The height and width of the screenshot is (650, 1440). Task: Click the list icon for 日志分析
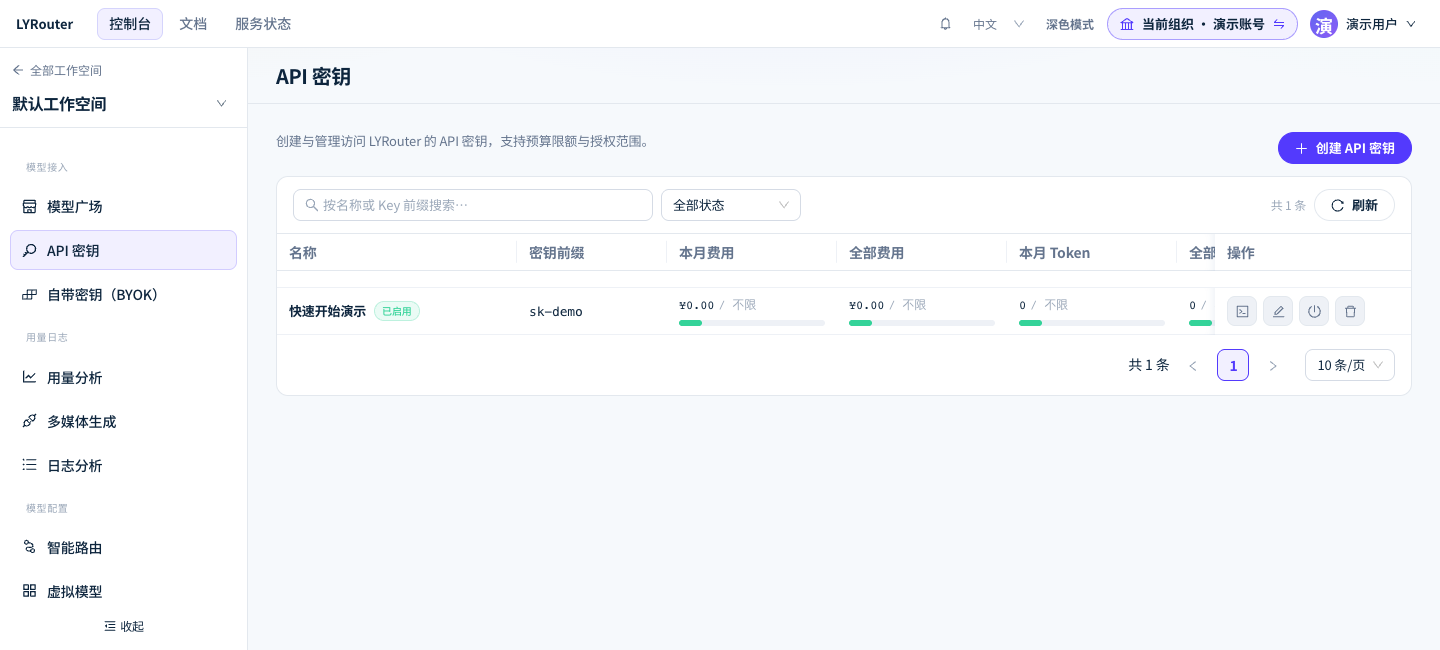click(x=29, y=466)
